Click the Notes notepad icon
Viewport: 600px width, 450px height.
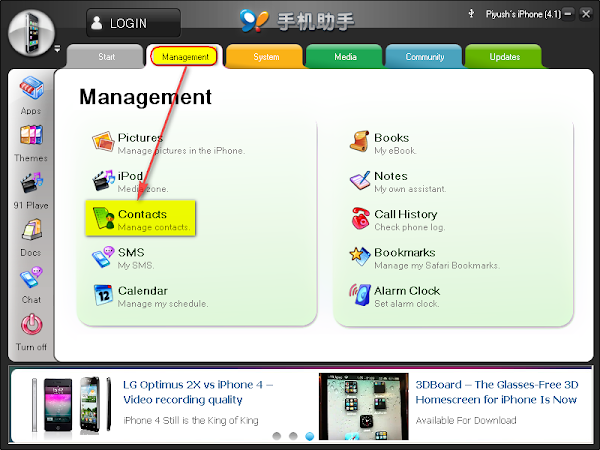pyautogui.click(x=360, y=180)
